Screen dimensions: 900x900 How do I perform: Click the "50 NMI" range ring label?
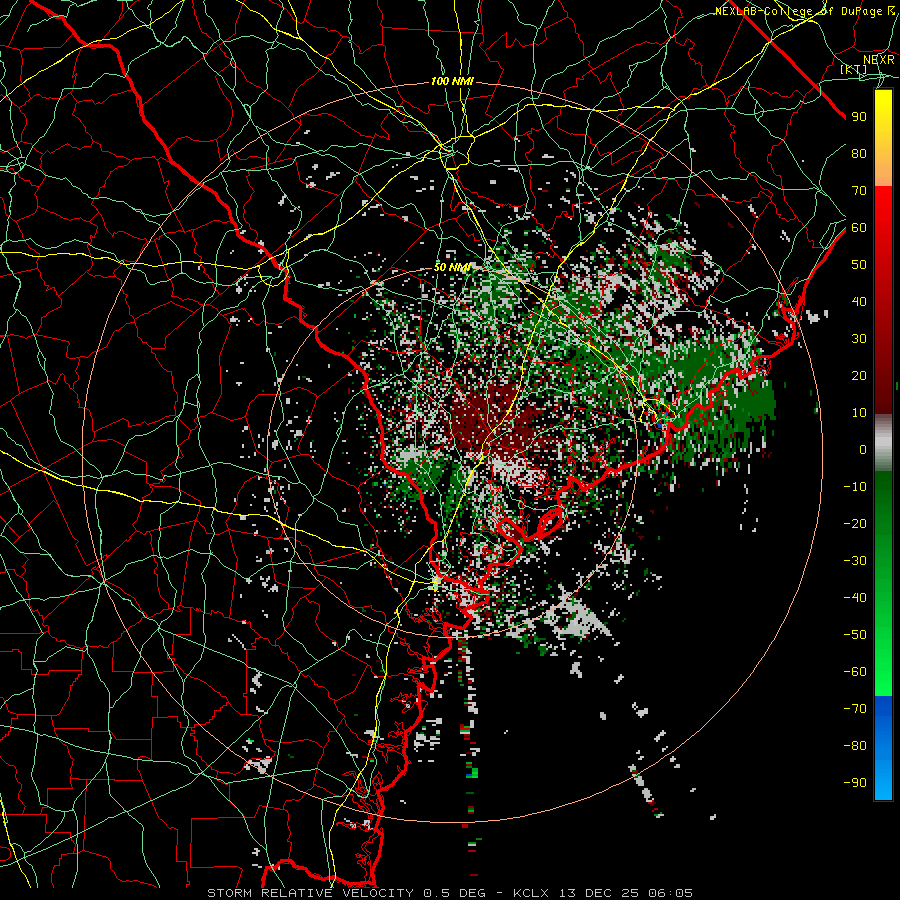tap(452, 267)
